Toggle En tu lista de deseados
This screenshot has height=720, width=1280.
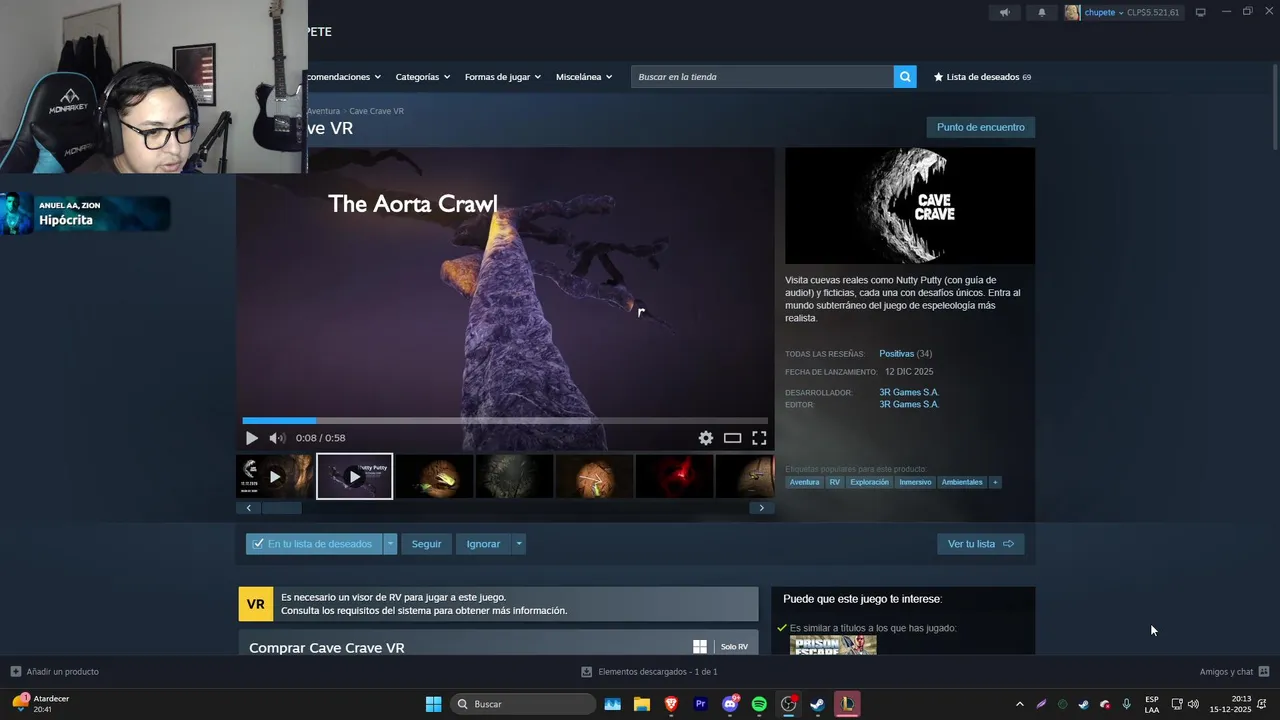314,544
